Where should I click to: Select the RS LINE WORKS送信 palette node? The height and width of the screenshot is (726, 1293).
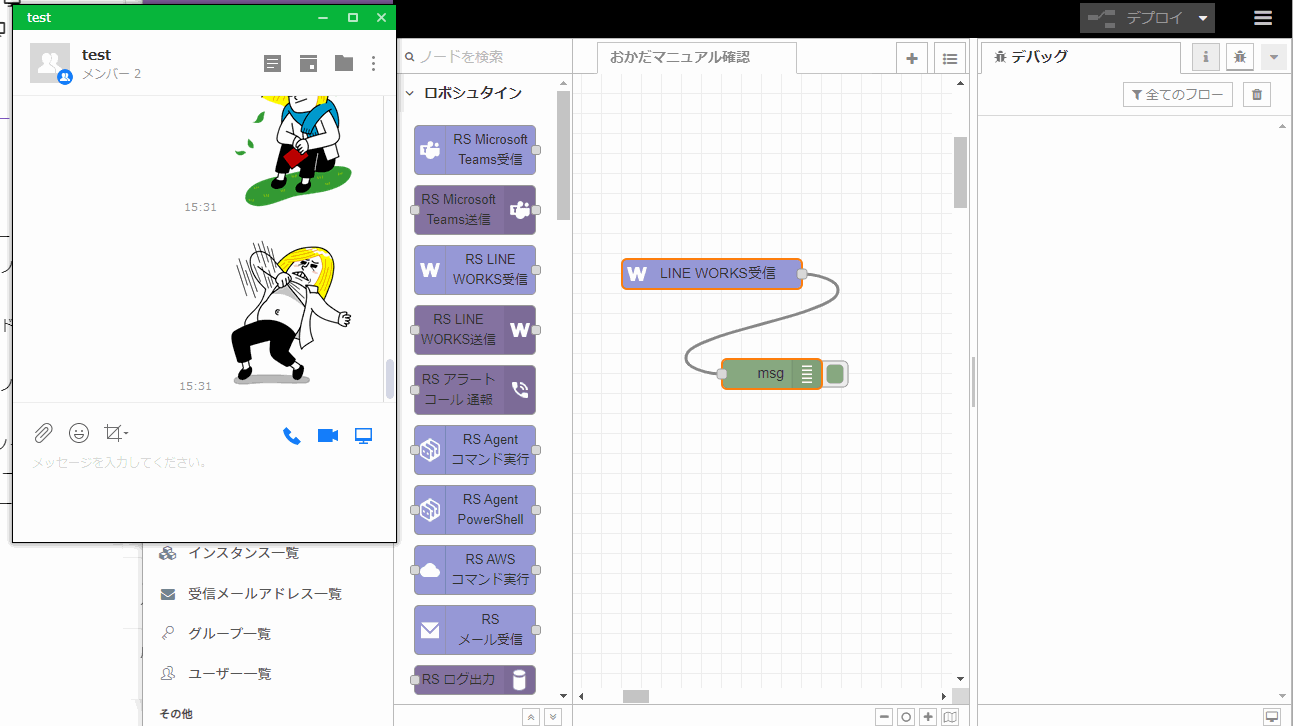(x=475, y=330)
